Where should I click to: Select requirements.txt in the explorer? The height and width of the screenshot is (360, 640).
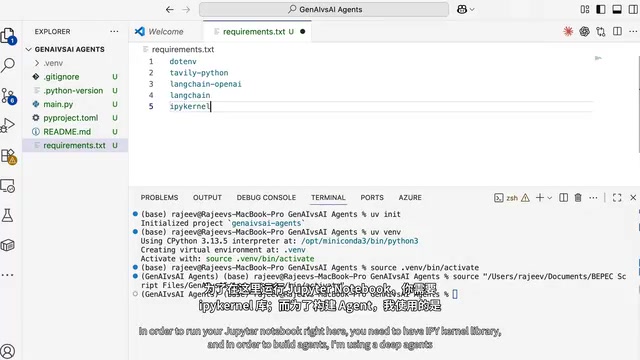click(x=75, y=145)
